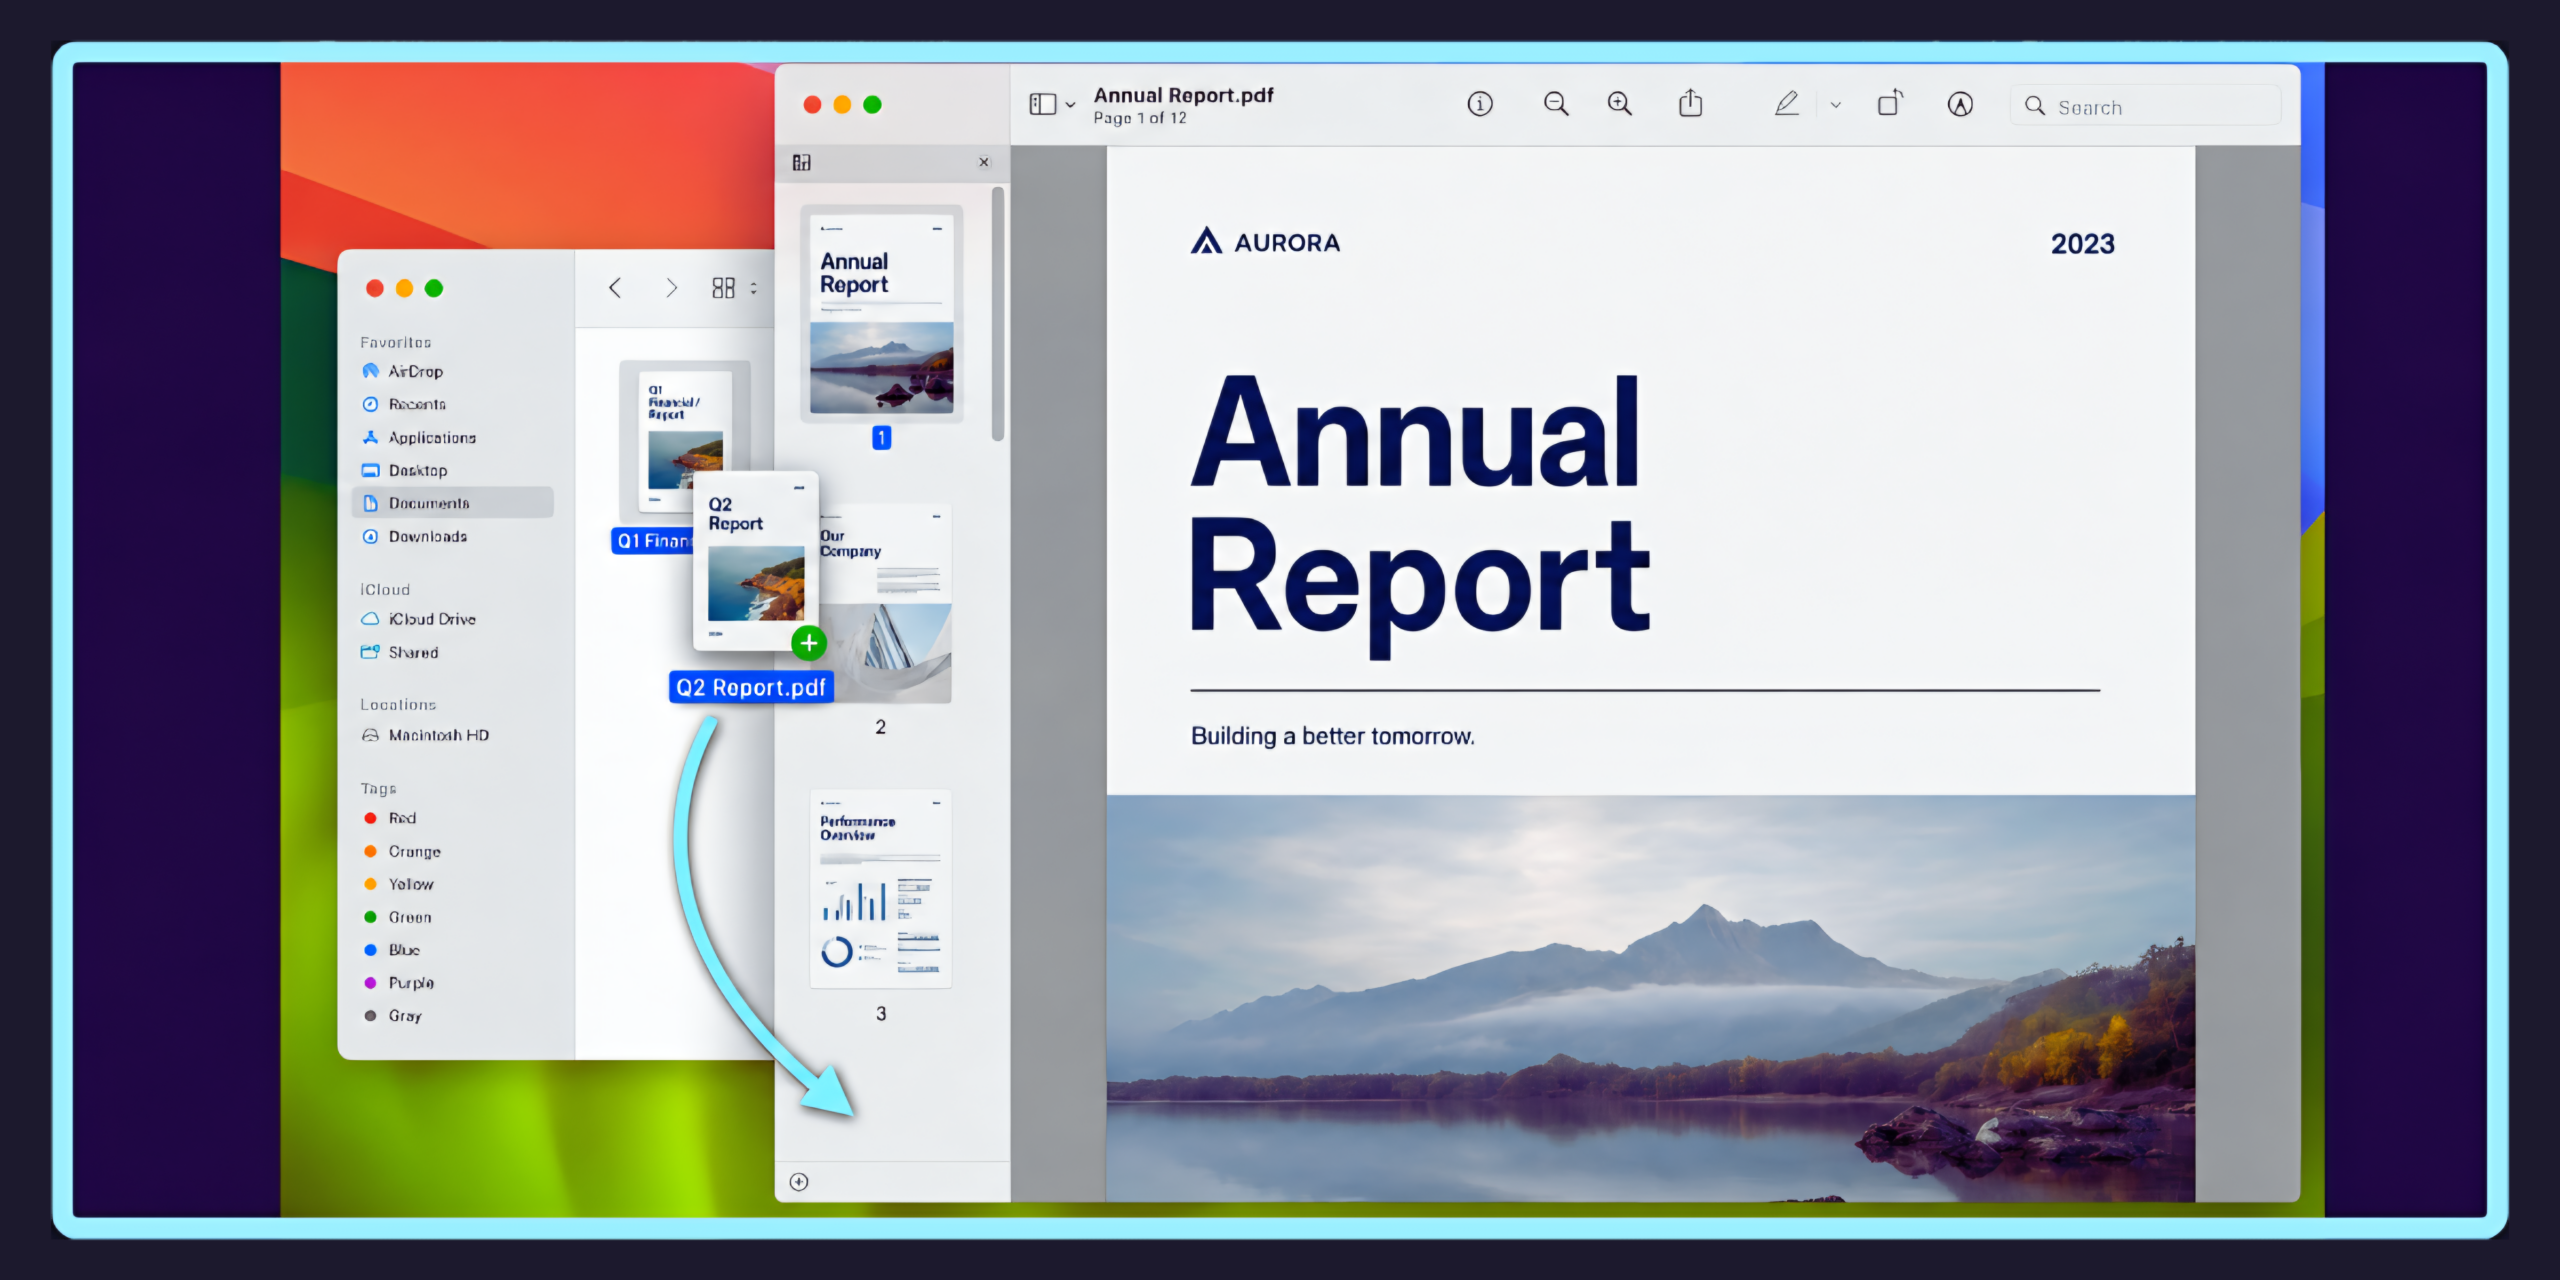Click the iCloud Drive cloud icon
2560x1280 pixels.
coord(370,619)
